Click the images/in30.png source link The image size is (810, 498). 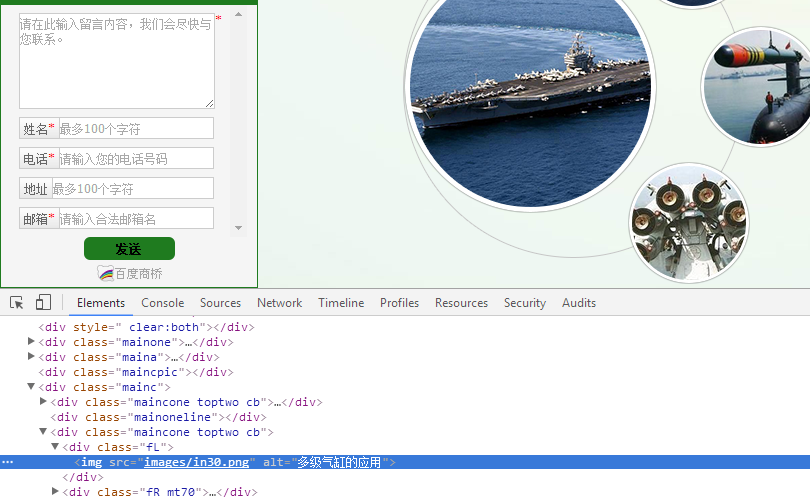(196, 462)
